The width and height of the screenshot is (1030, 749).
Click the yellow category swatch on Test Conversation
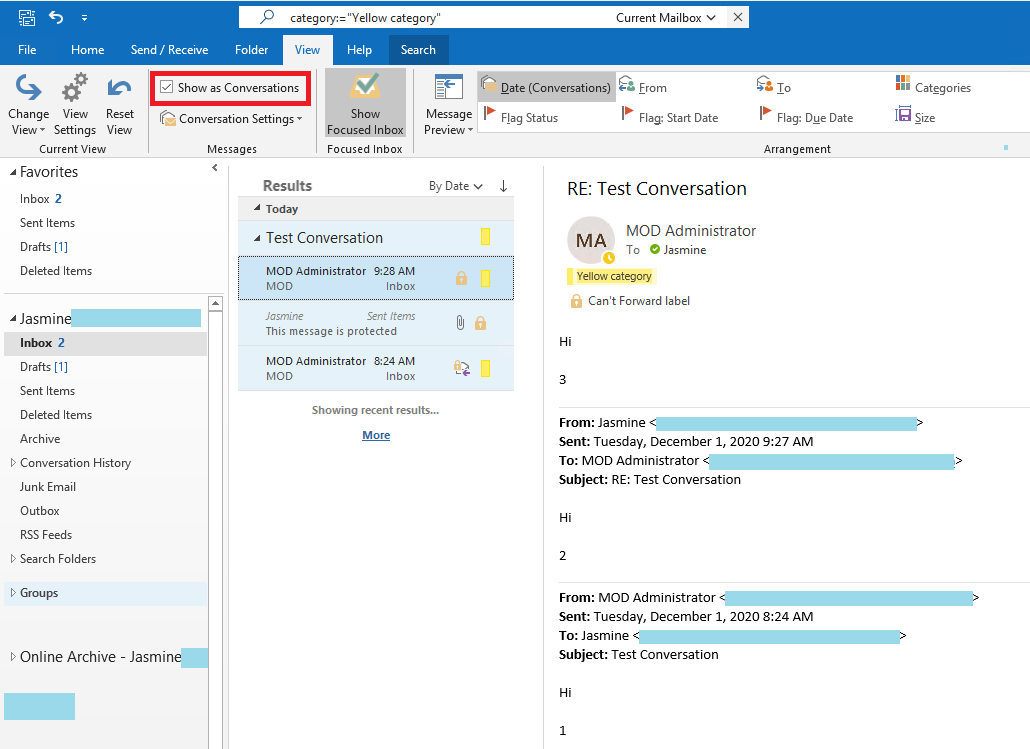pyautogui.click(x=485, y=237)
